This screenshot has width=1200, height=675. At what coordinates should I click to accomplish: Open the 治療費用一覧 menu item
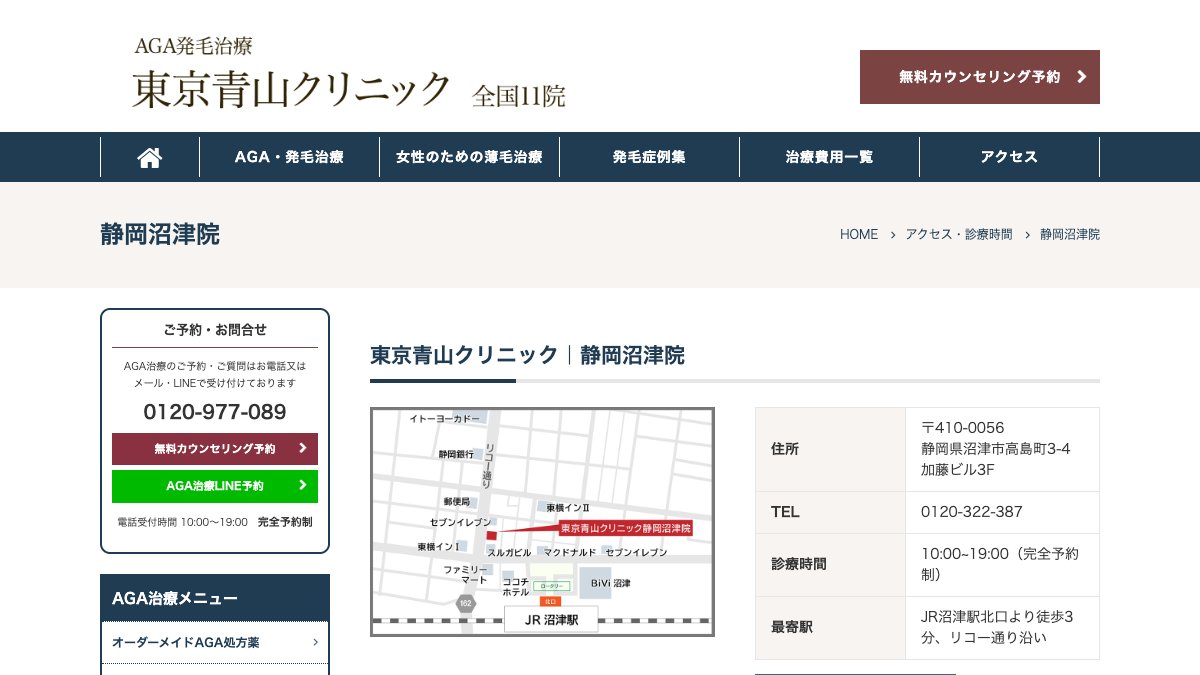tap(829, 157)
